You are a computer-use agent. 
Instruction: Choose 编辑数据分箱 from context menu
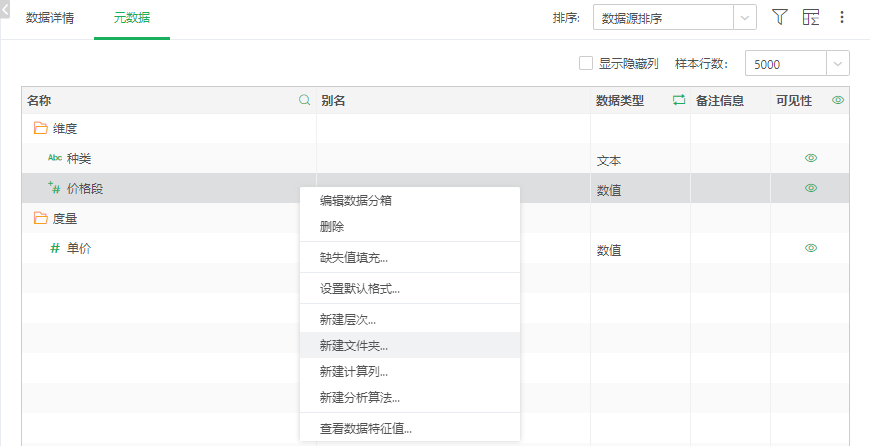click(x=410, y=201)
